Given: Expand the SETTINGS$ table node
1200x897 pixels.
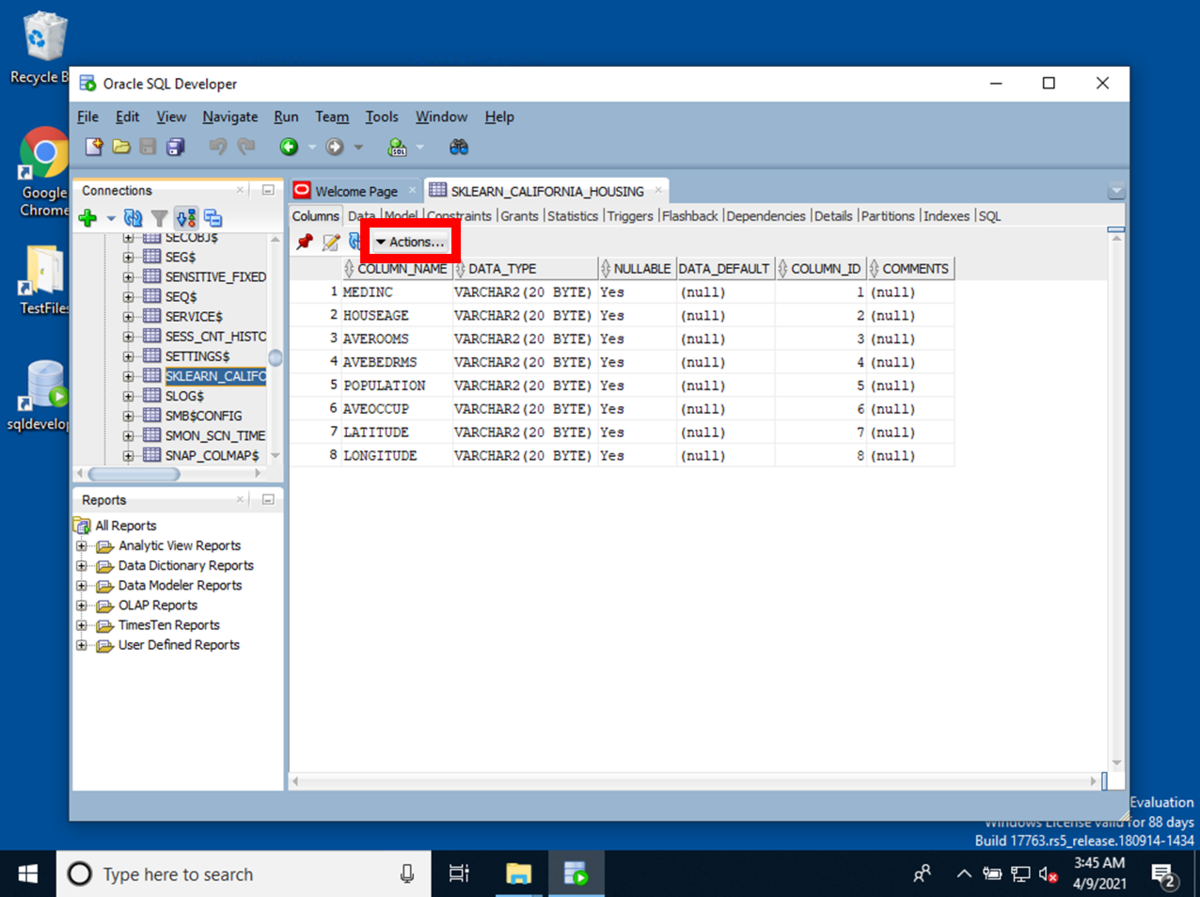Looking at the screenshot, I should pos(128,356).
